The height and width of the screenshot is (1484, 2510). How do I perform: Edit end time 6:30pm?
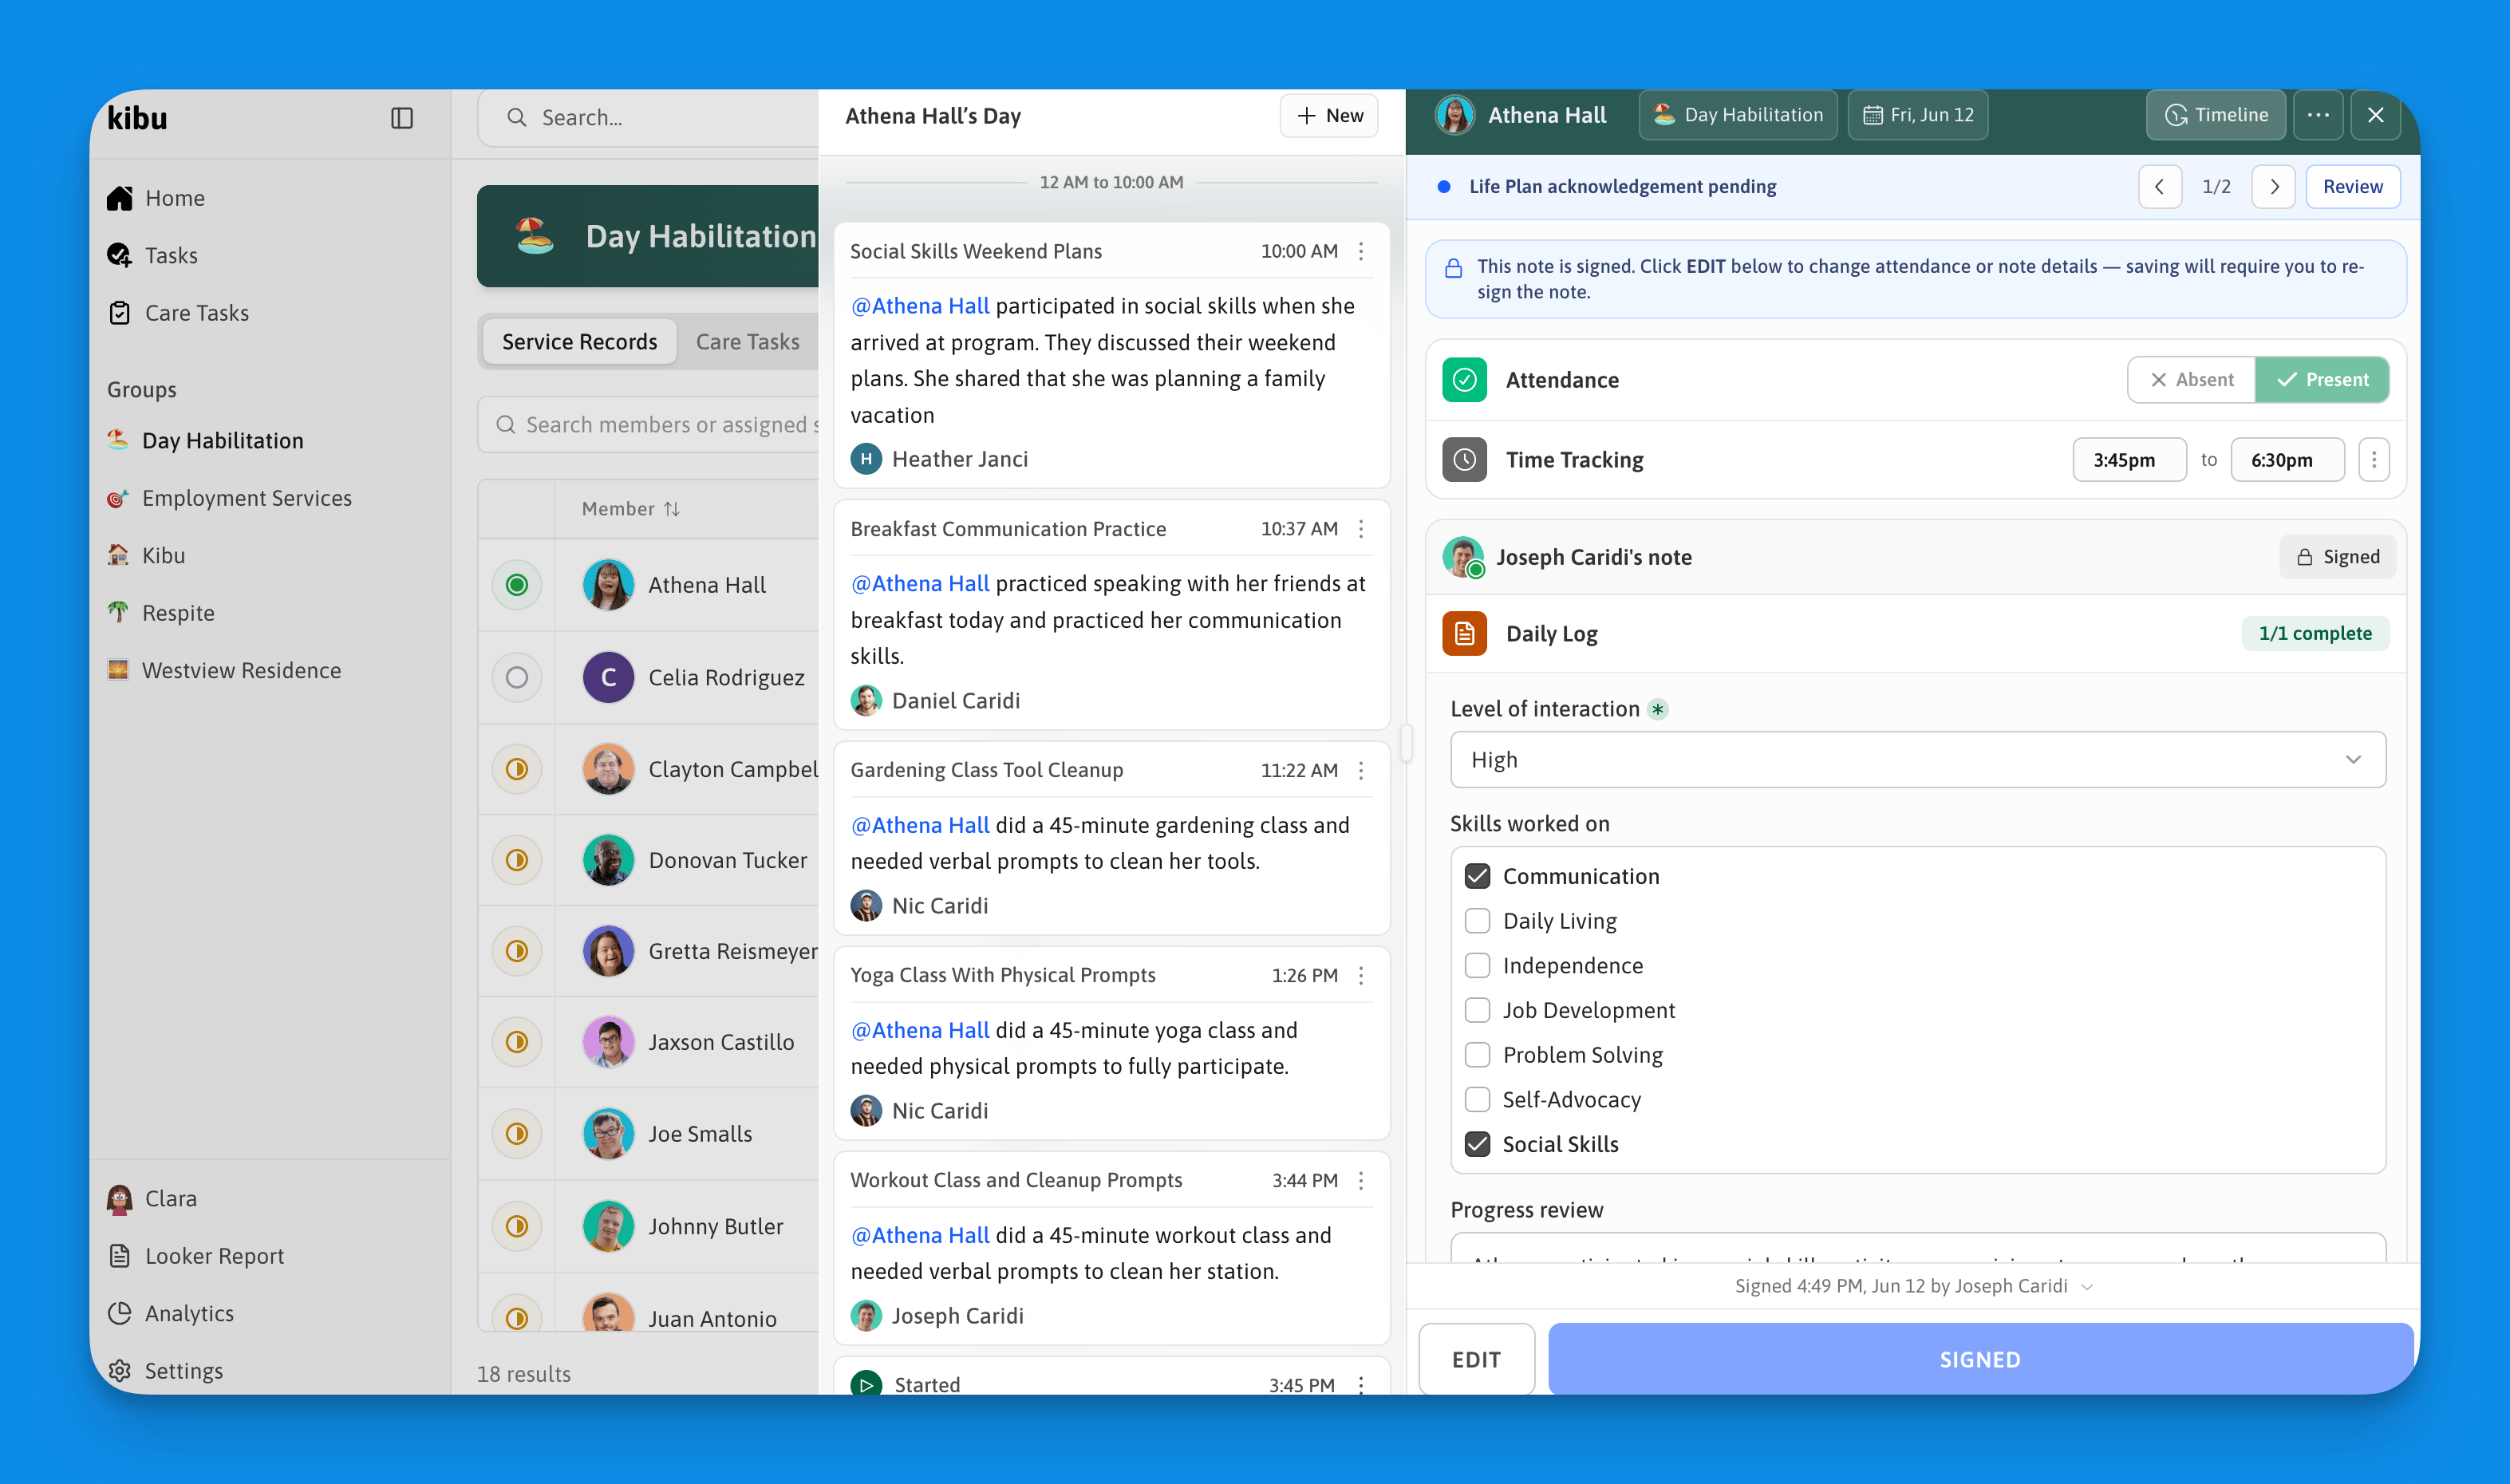[x=2287, y=460]
